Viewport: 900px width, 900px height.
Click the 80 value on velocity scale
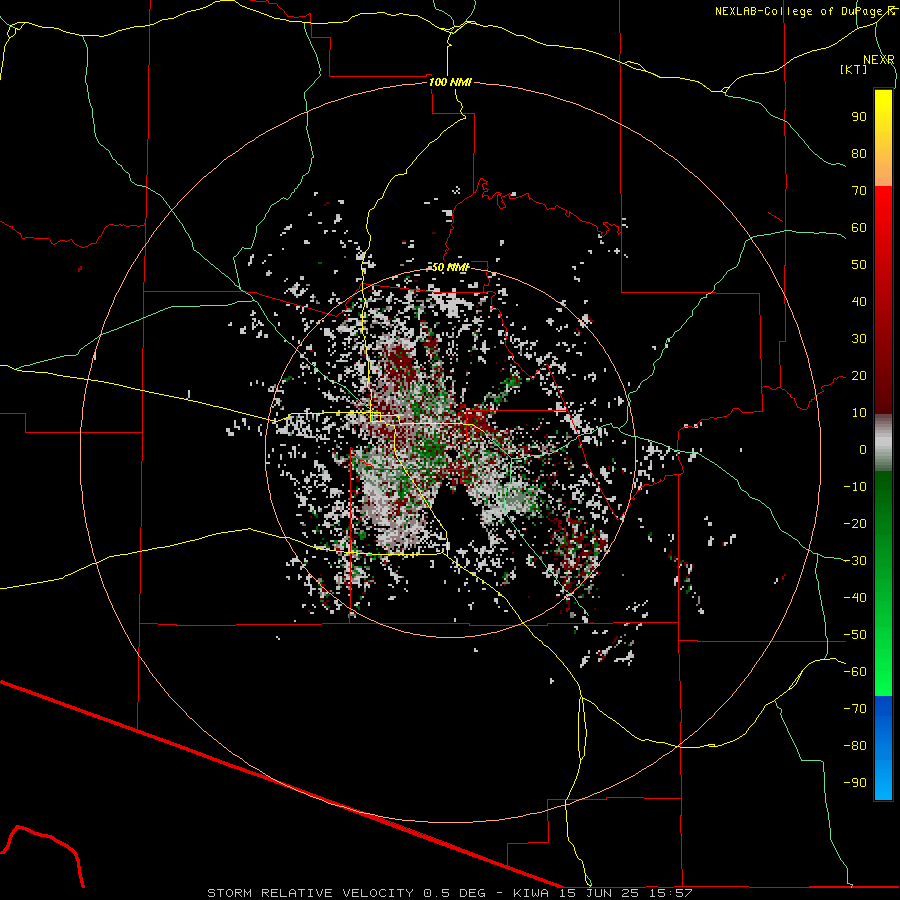[x=859, y=153]
